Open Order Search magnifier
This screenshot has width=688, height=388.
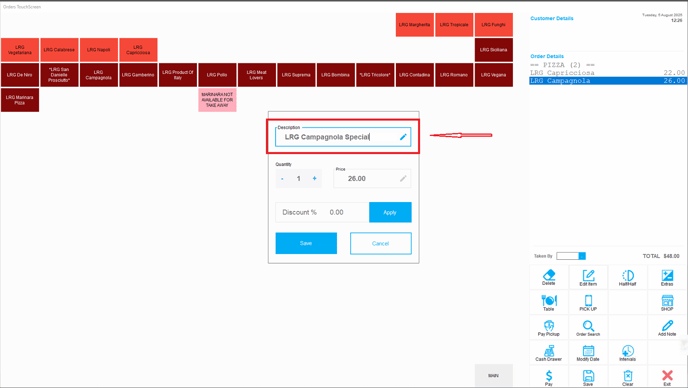pyautogui.click(x=588, y=327)
